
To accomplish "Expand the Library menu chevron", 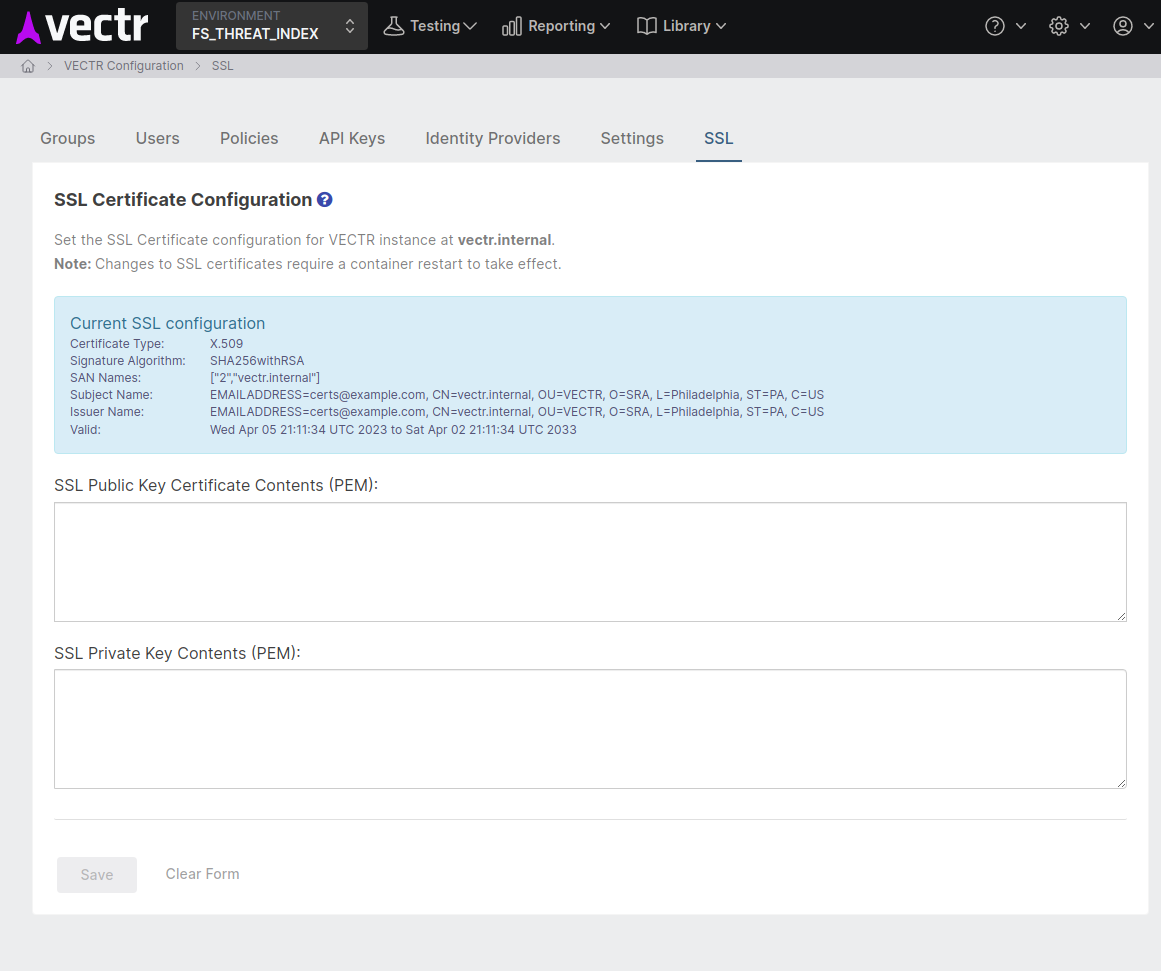I will 720,26.
